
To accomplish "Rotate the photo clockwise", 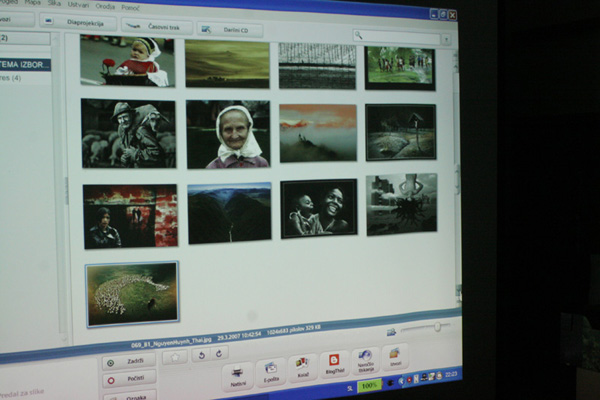I will coord(220,353).
